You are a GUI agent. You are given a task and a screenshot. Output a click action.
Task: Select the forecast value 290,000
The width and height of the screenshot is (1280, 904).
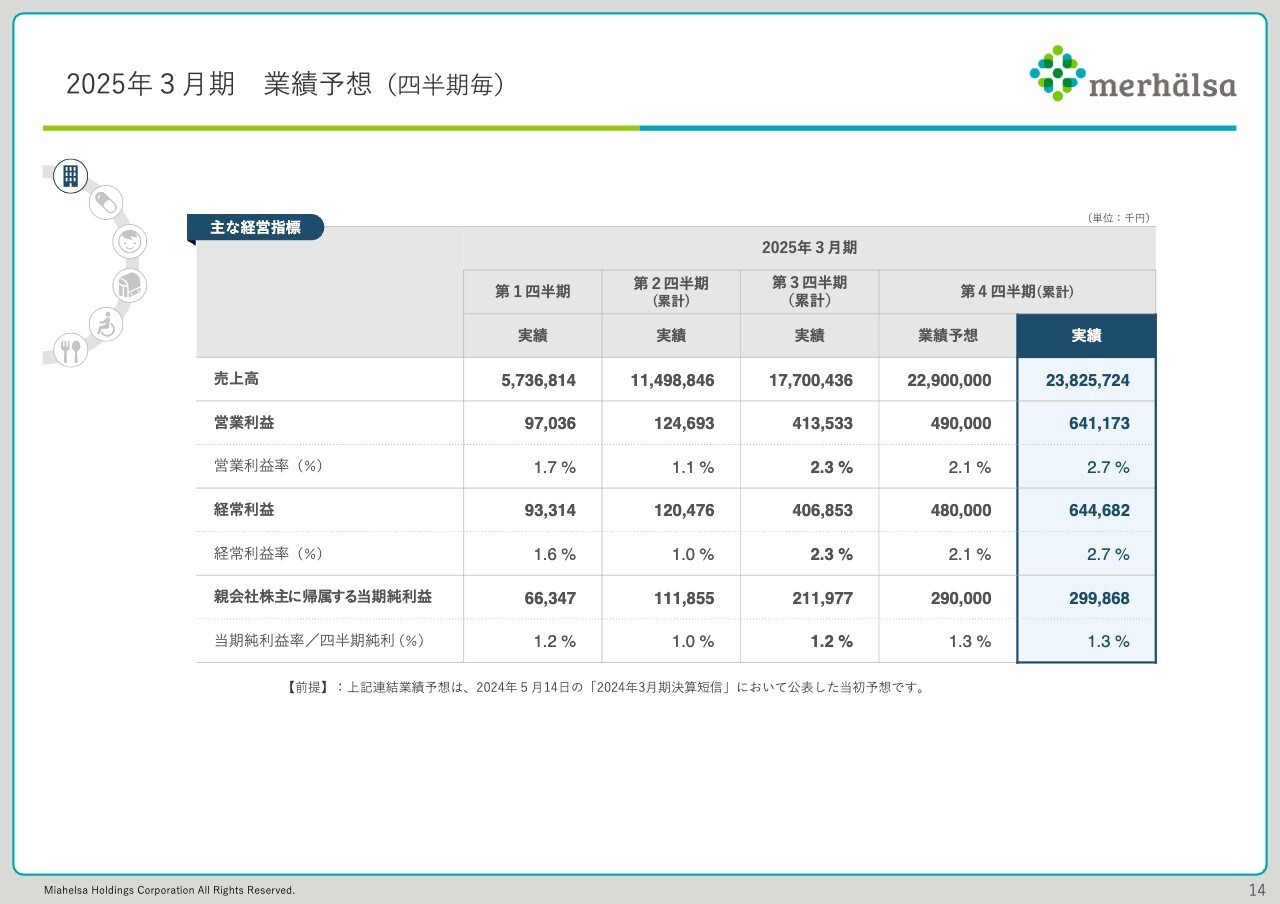point(961,599)
